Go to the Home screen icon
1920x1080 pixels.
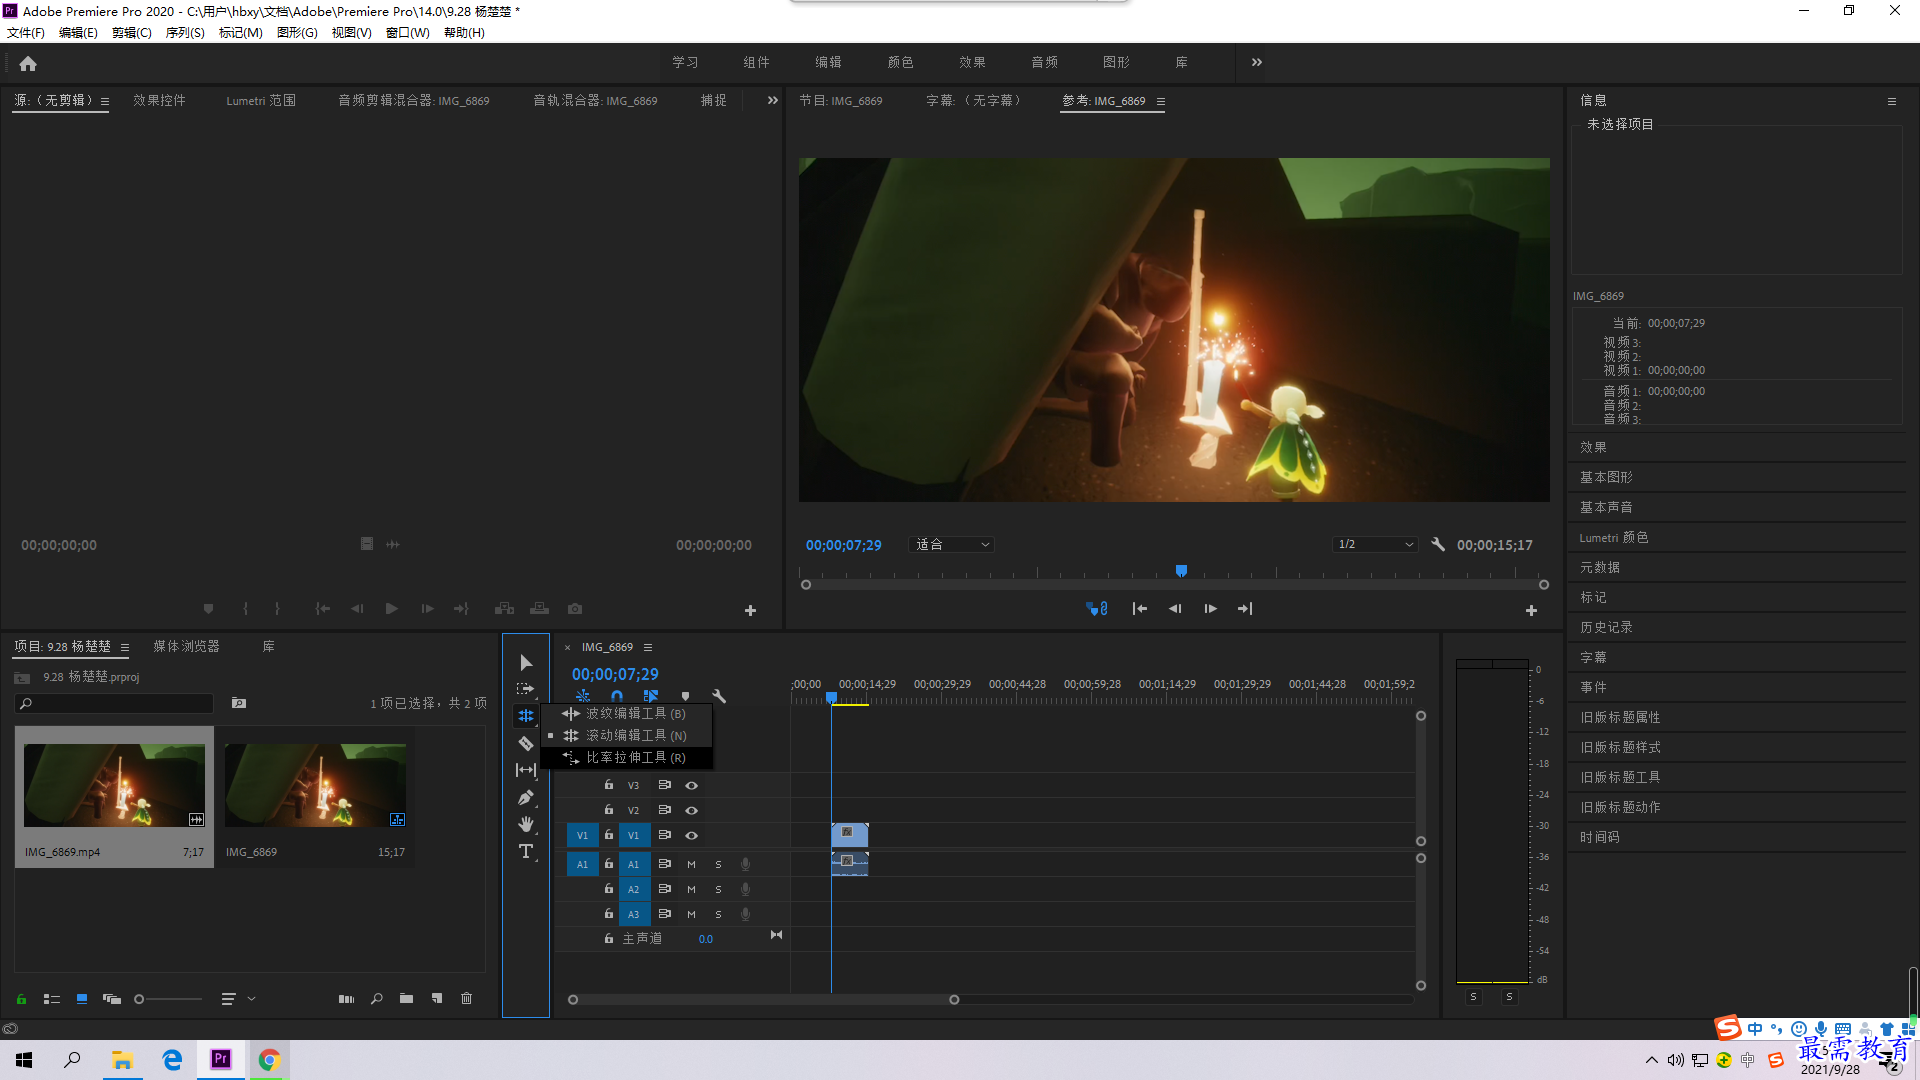[28, 64]
